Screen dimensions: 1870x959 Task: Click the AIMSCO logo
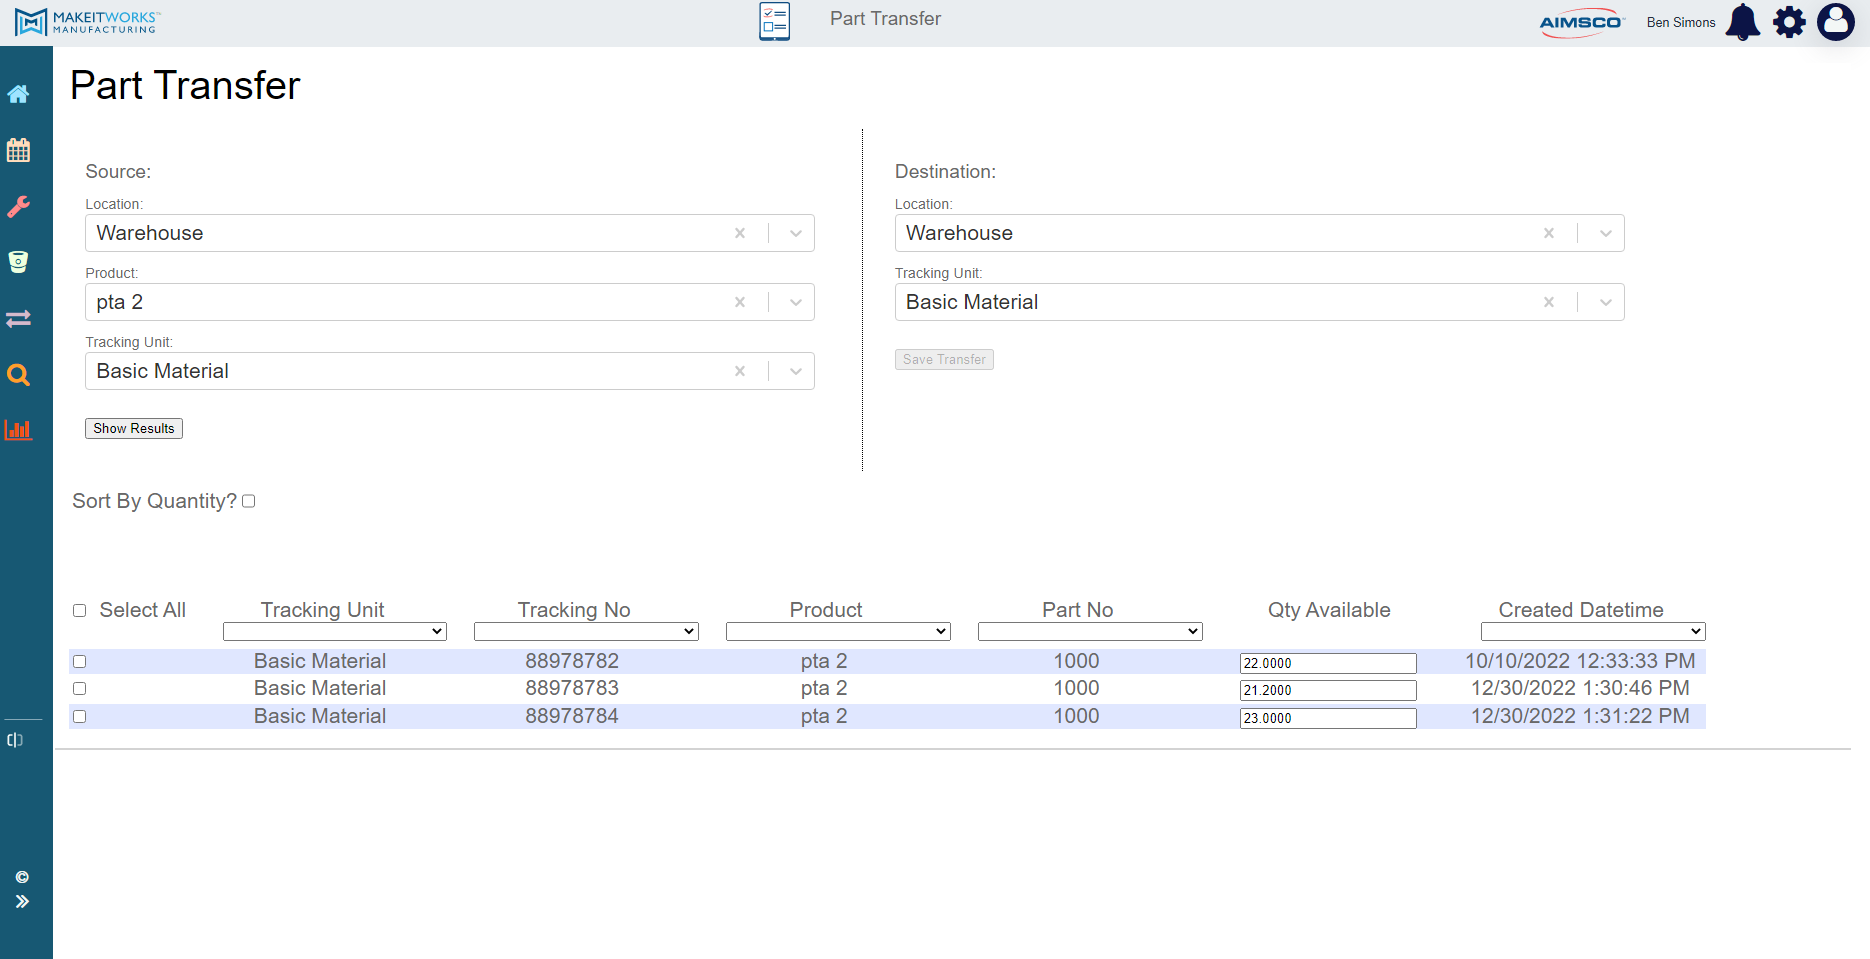point(1581,23)
